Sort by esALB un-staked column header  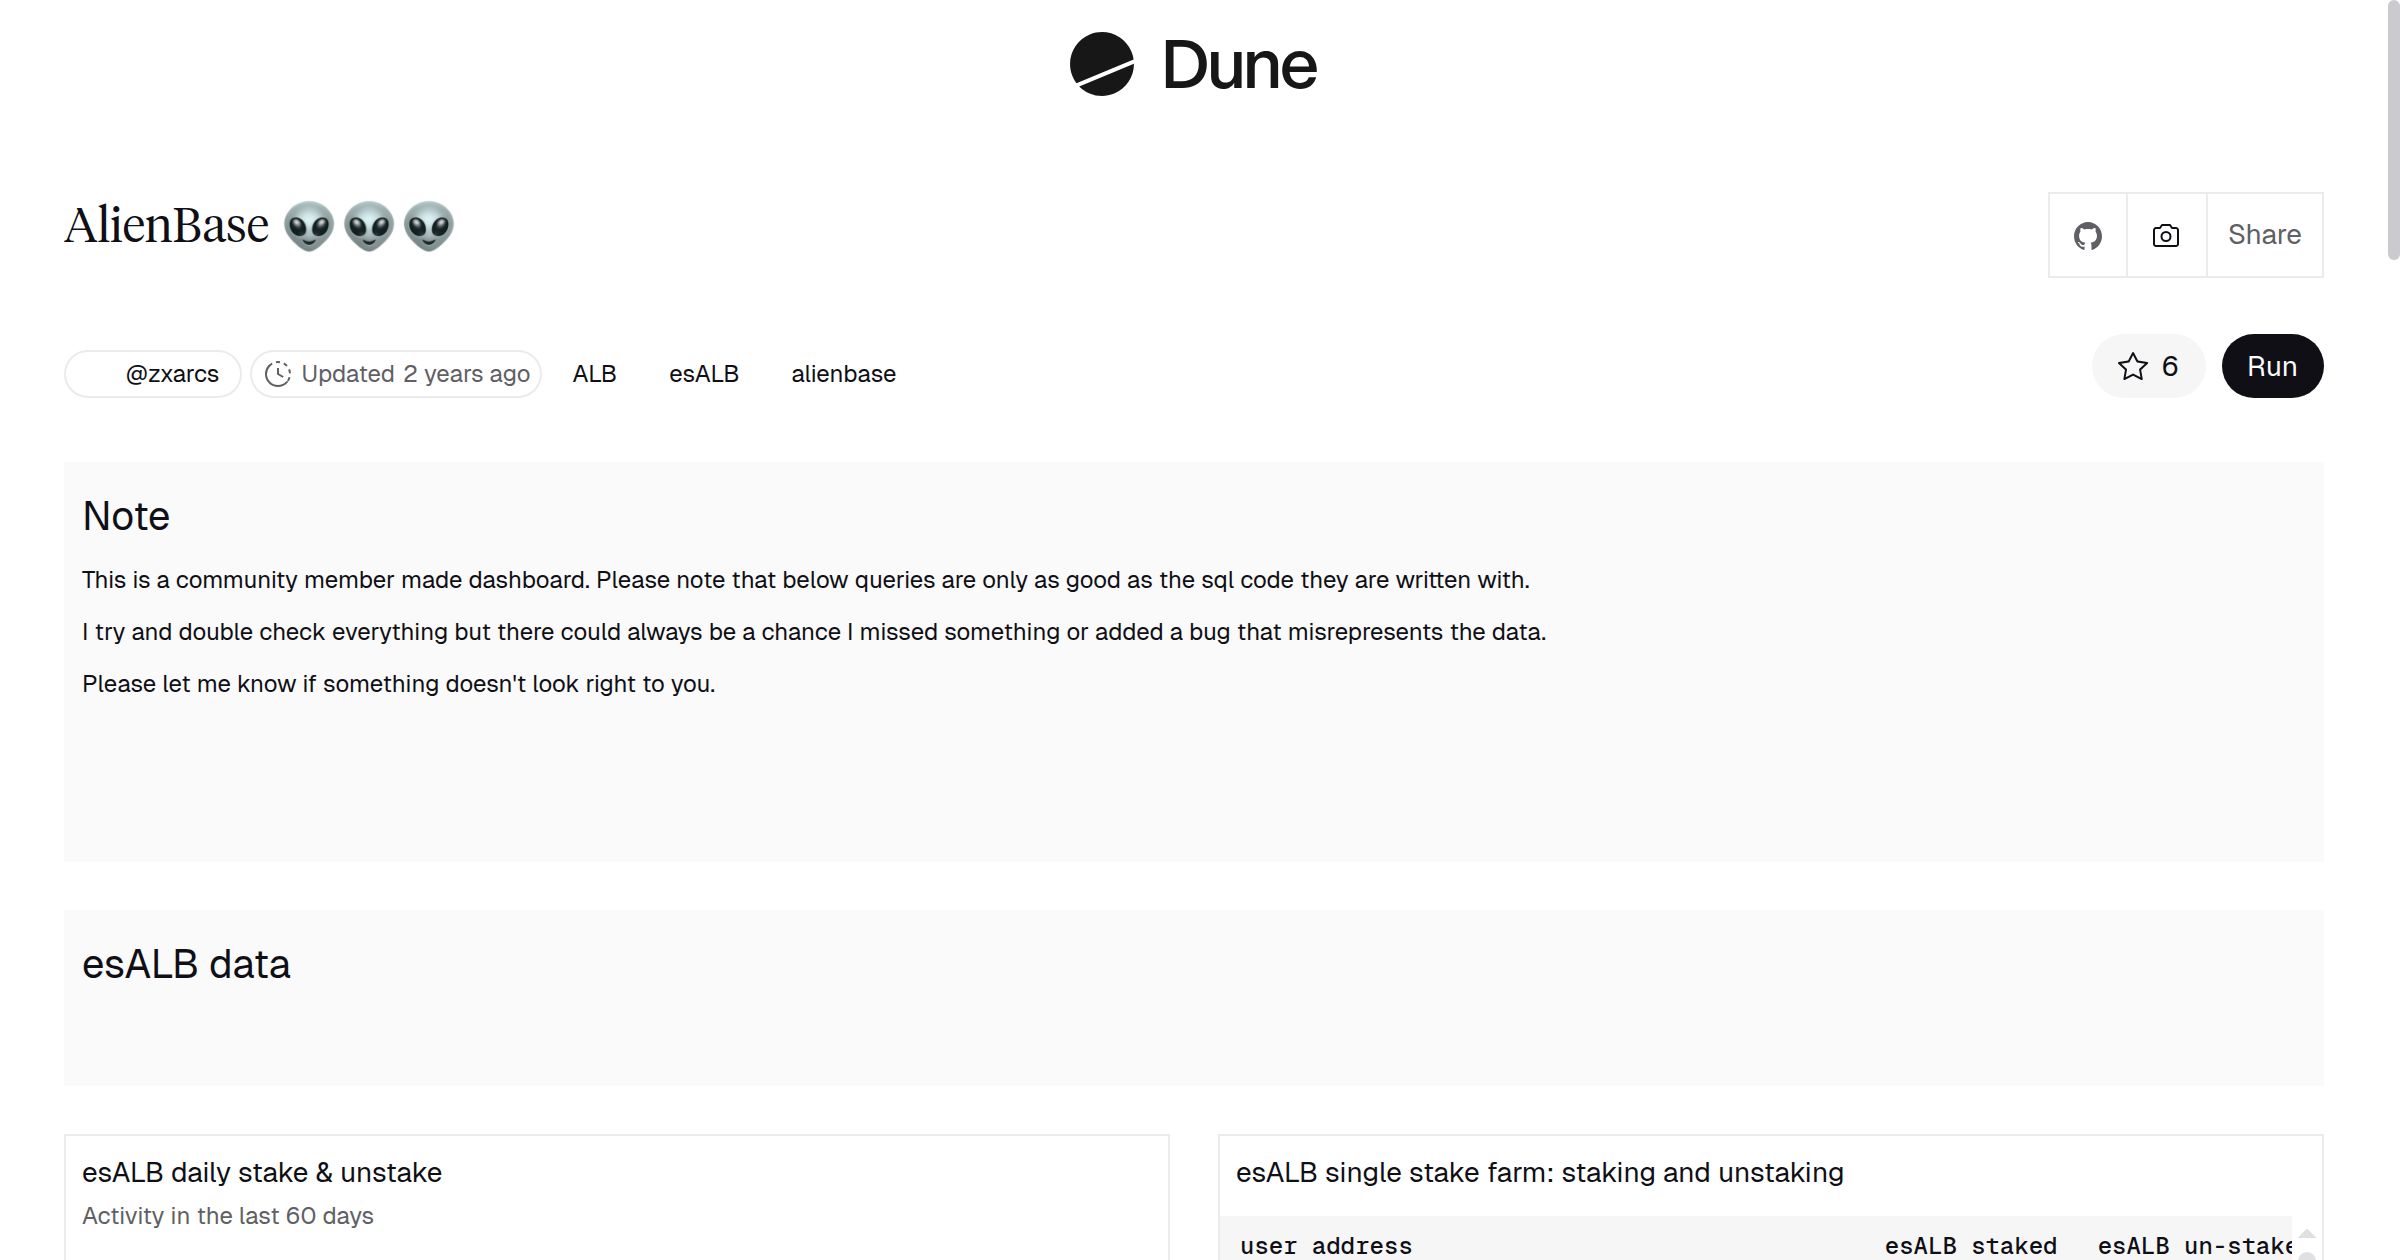2194,1246
